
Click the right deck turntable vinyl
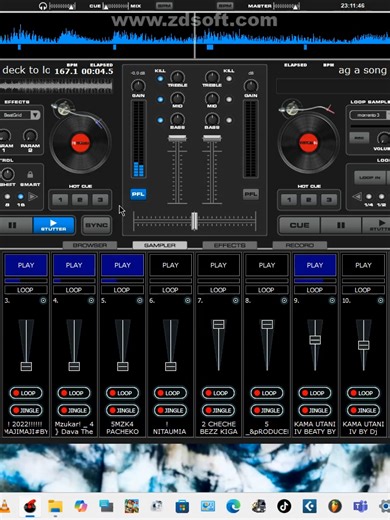(308, 143)
